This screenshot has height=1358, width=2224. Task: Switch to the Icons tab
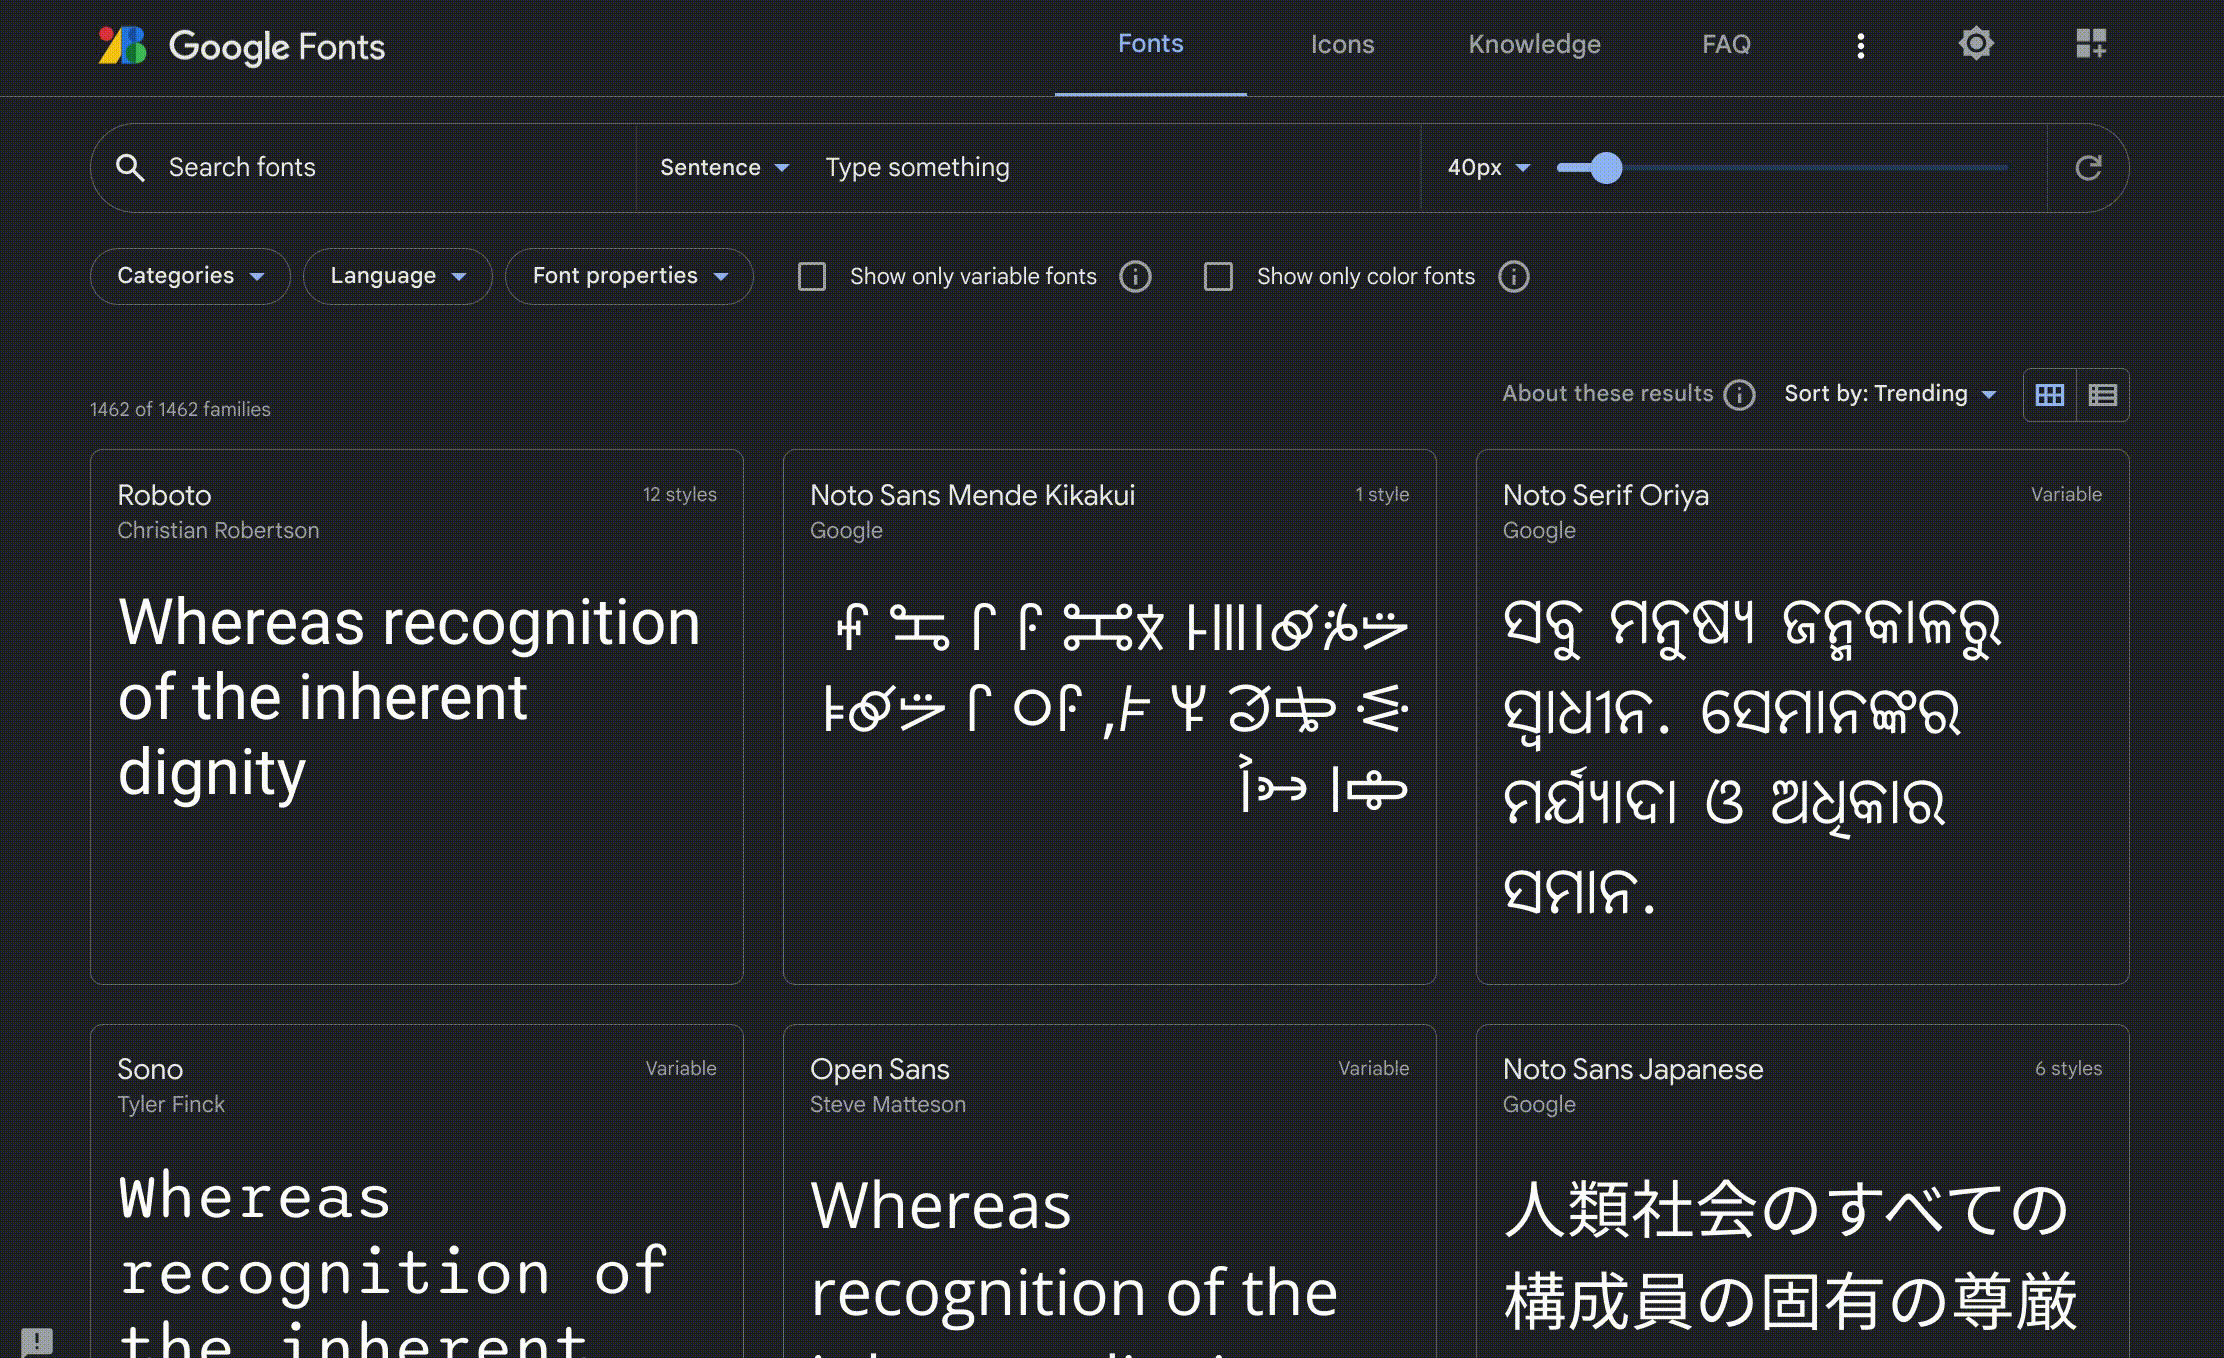click(1342, 44)
